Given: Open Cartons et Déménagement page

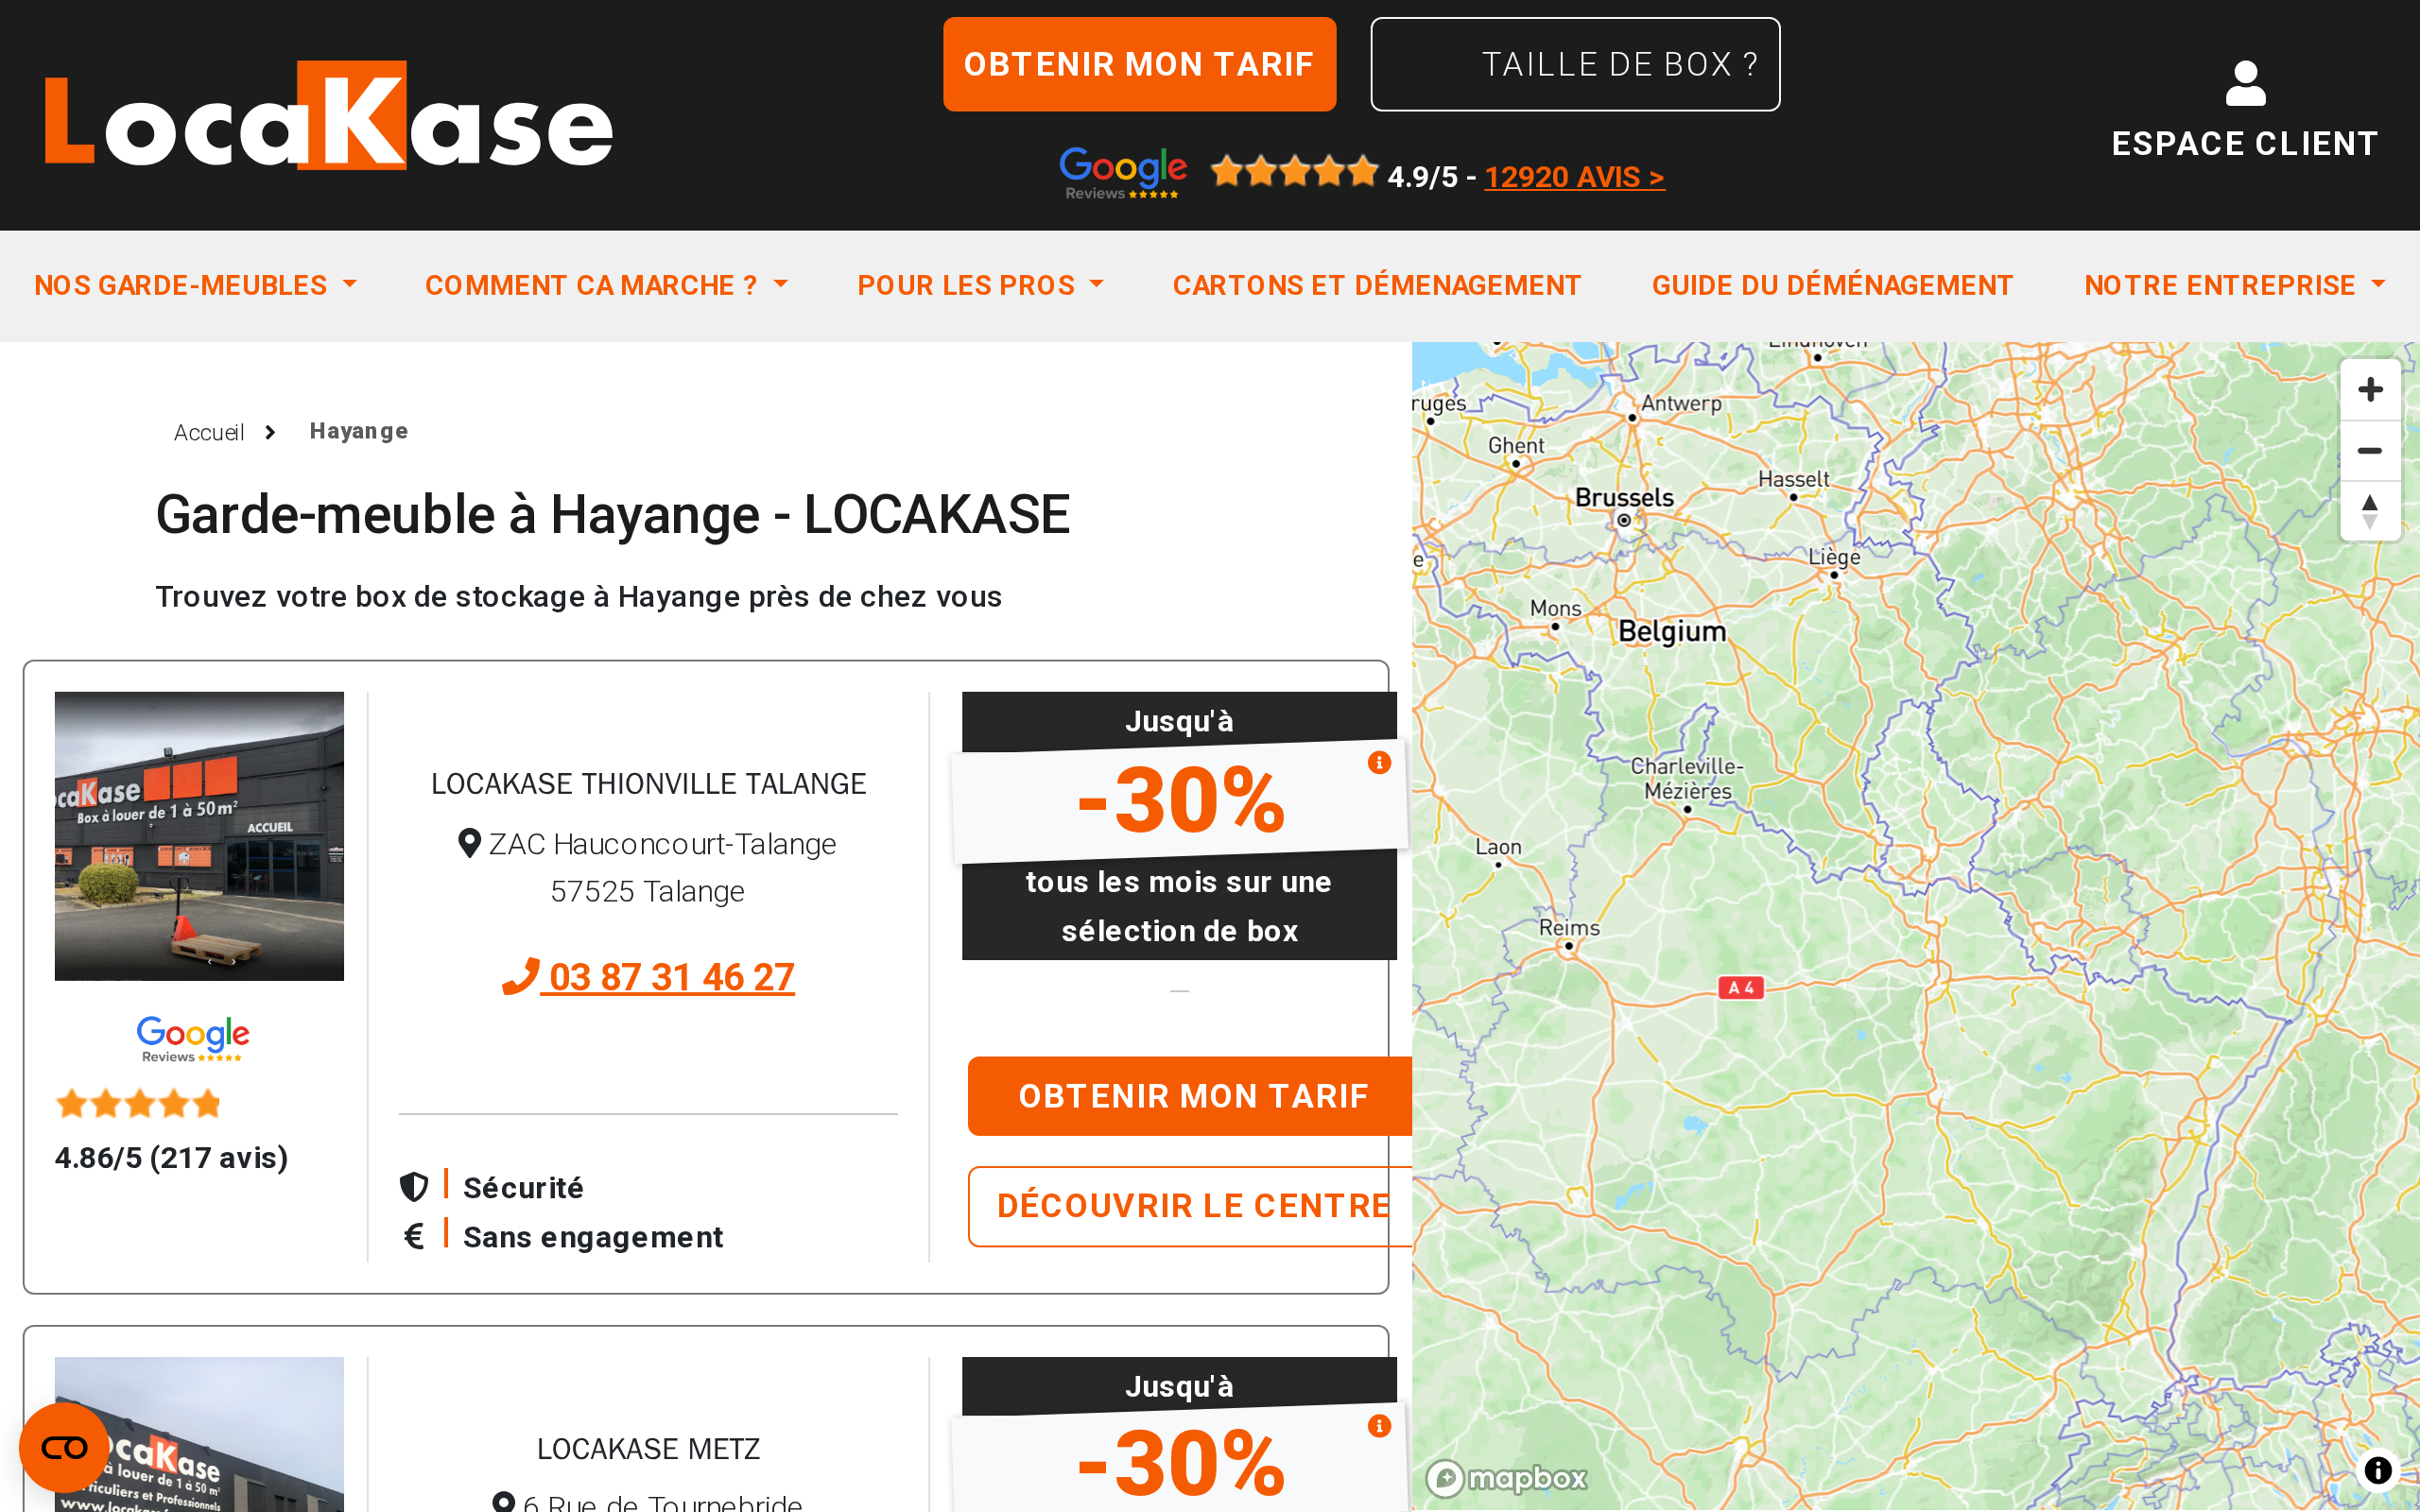Looking at the screenshot, I should 1376,285.
